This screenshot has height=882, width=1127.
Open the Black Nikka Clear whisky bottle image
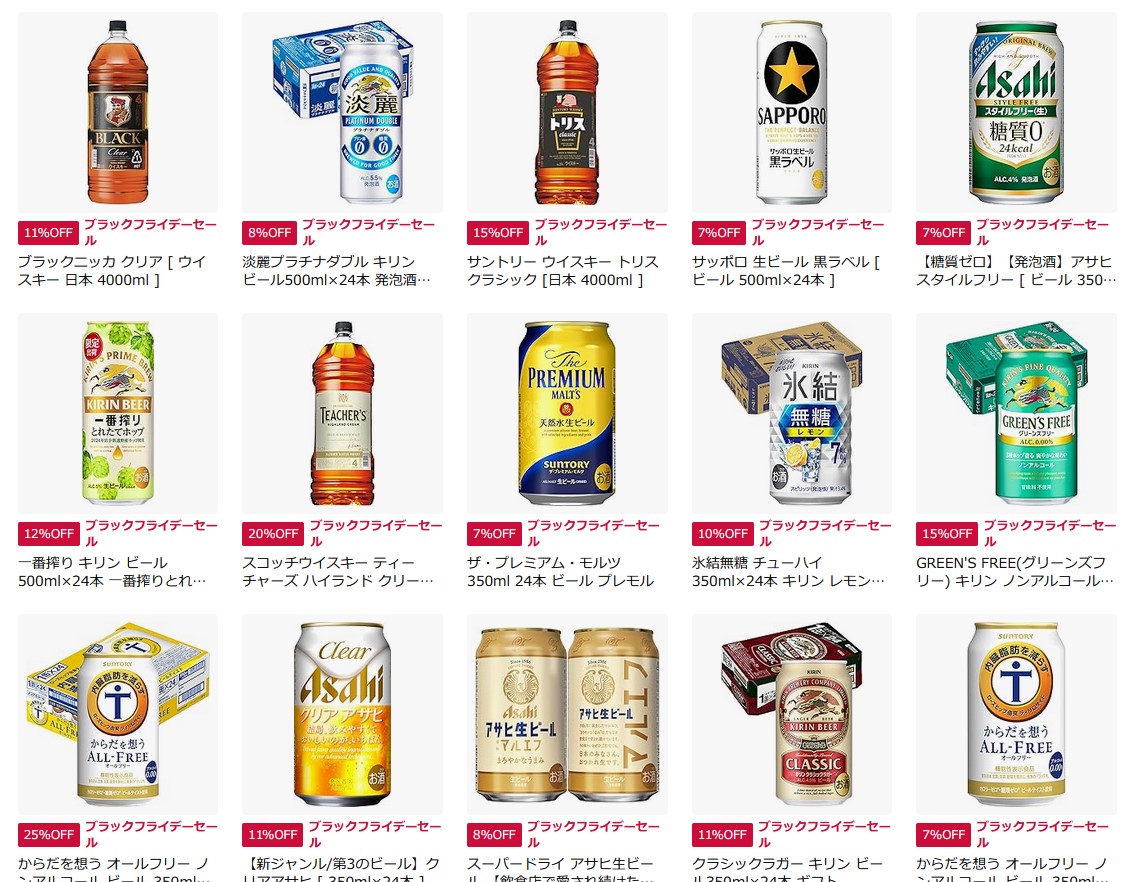[118, 112]
